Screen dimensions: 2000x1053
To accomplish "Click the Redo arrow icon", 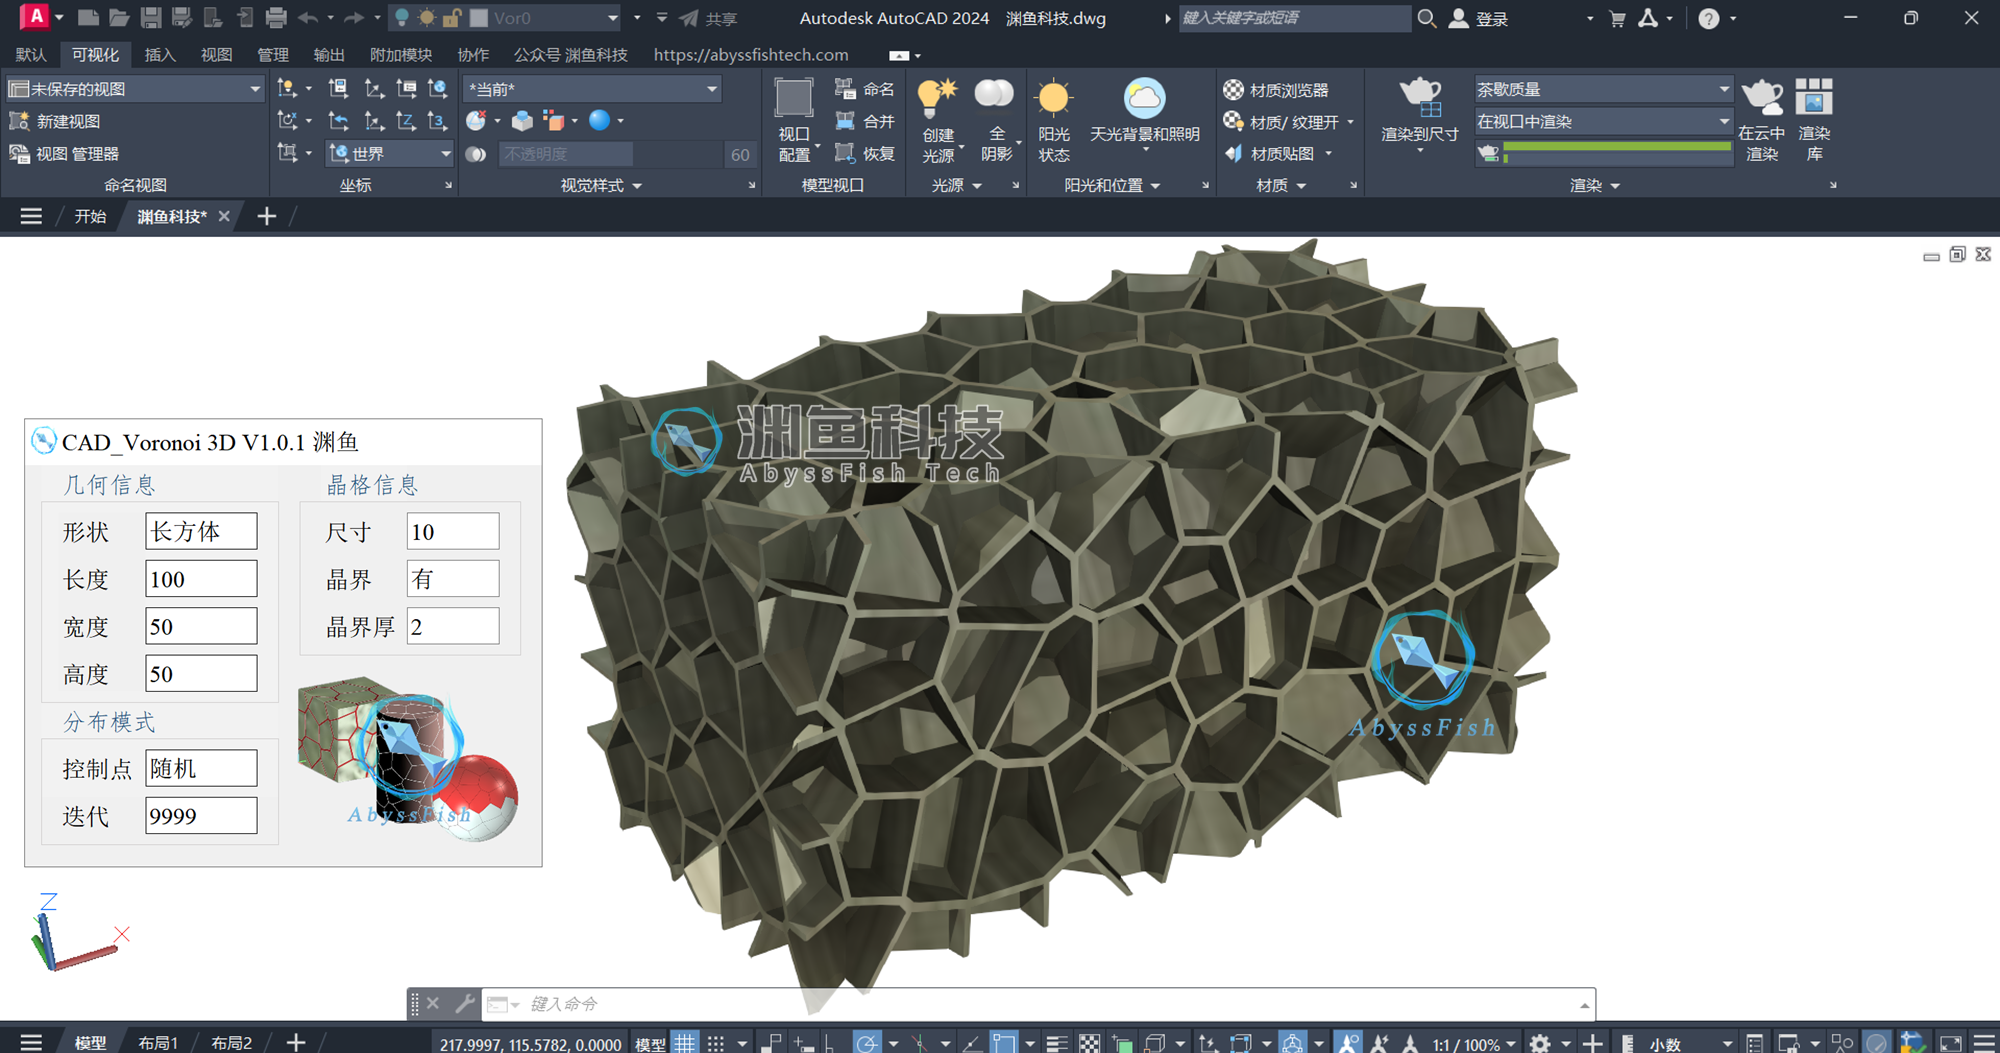I will [x=353, y=18].
